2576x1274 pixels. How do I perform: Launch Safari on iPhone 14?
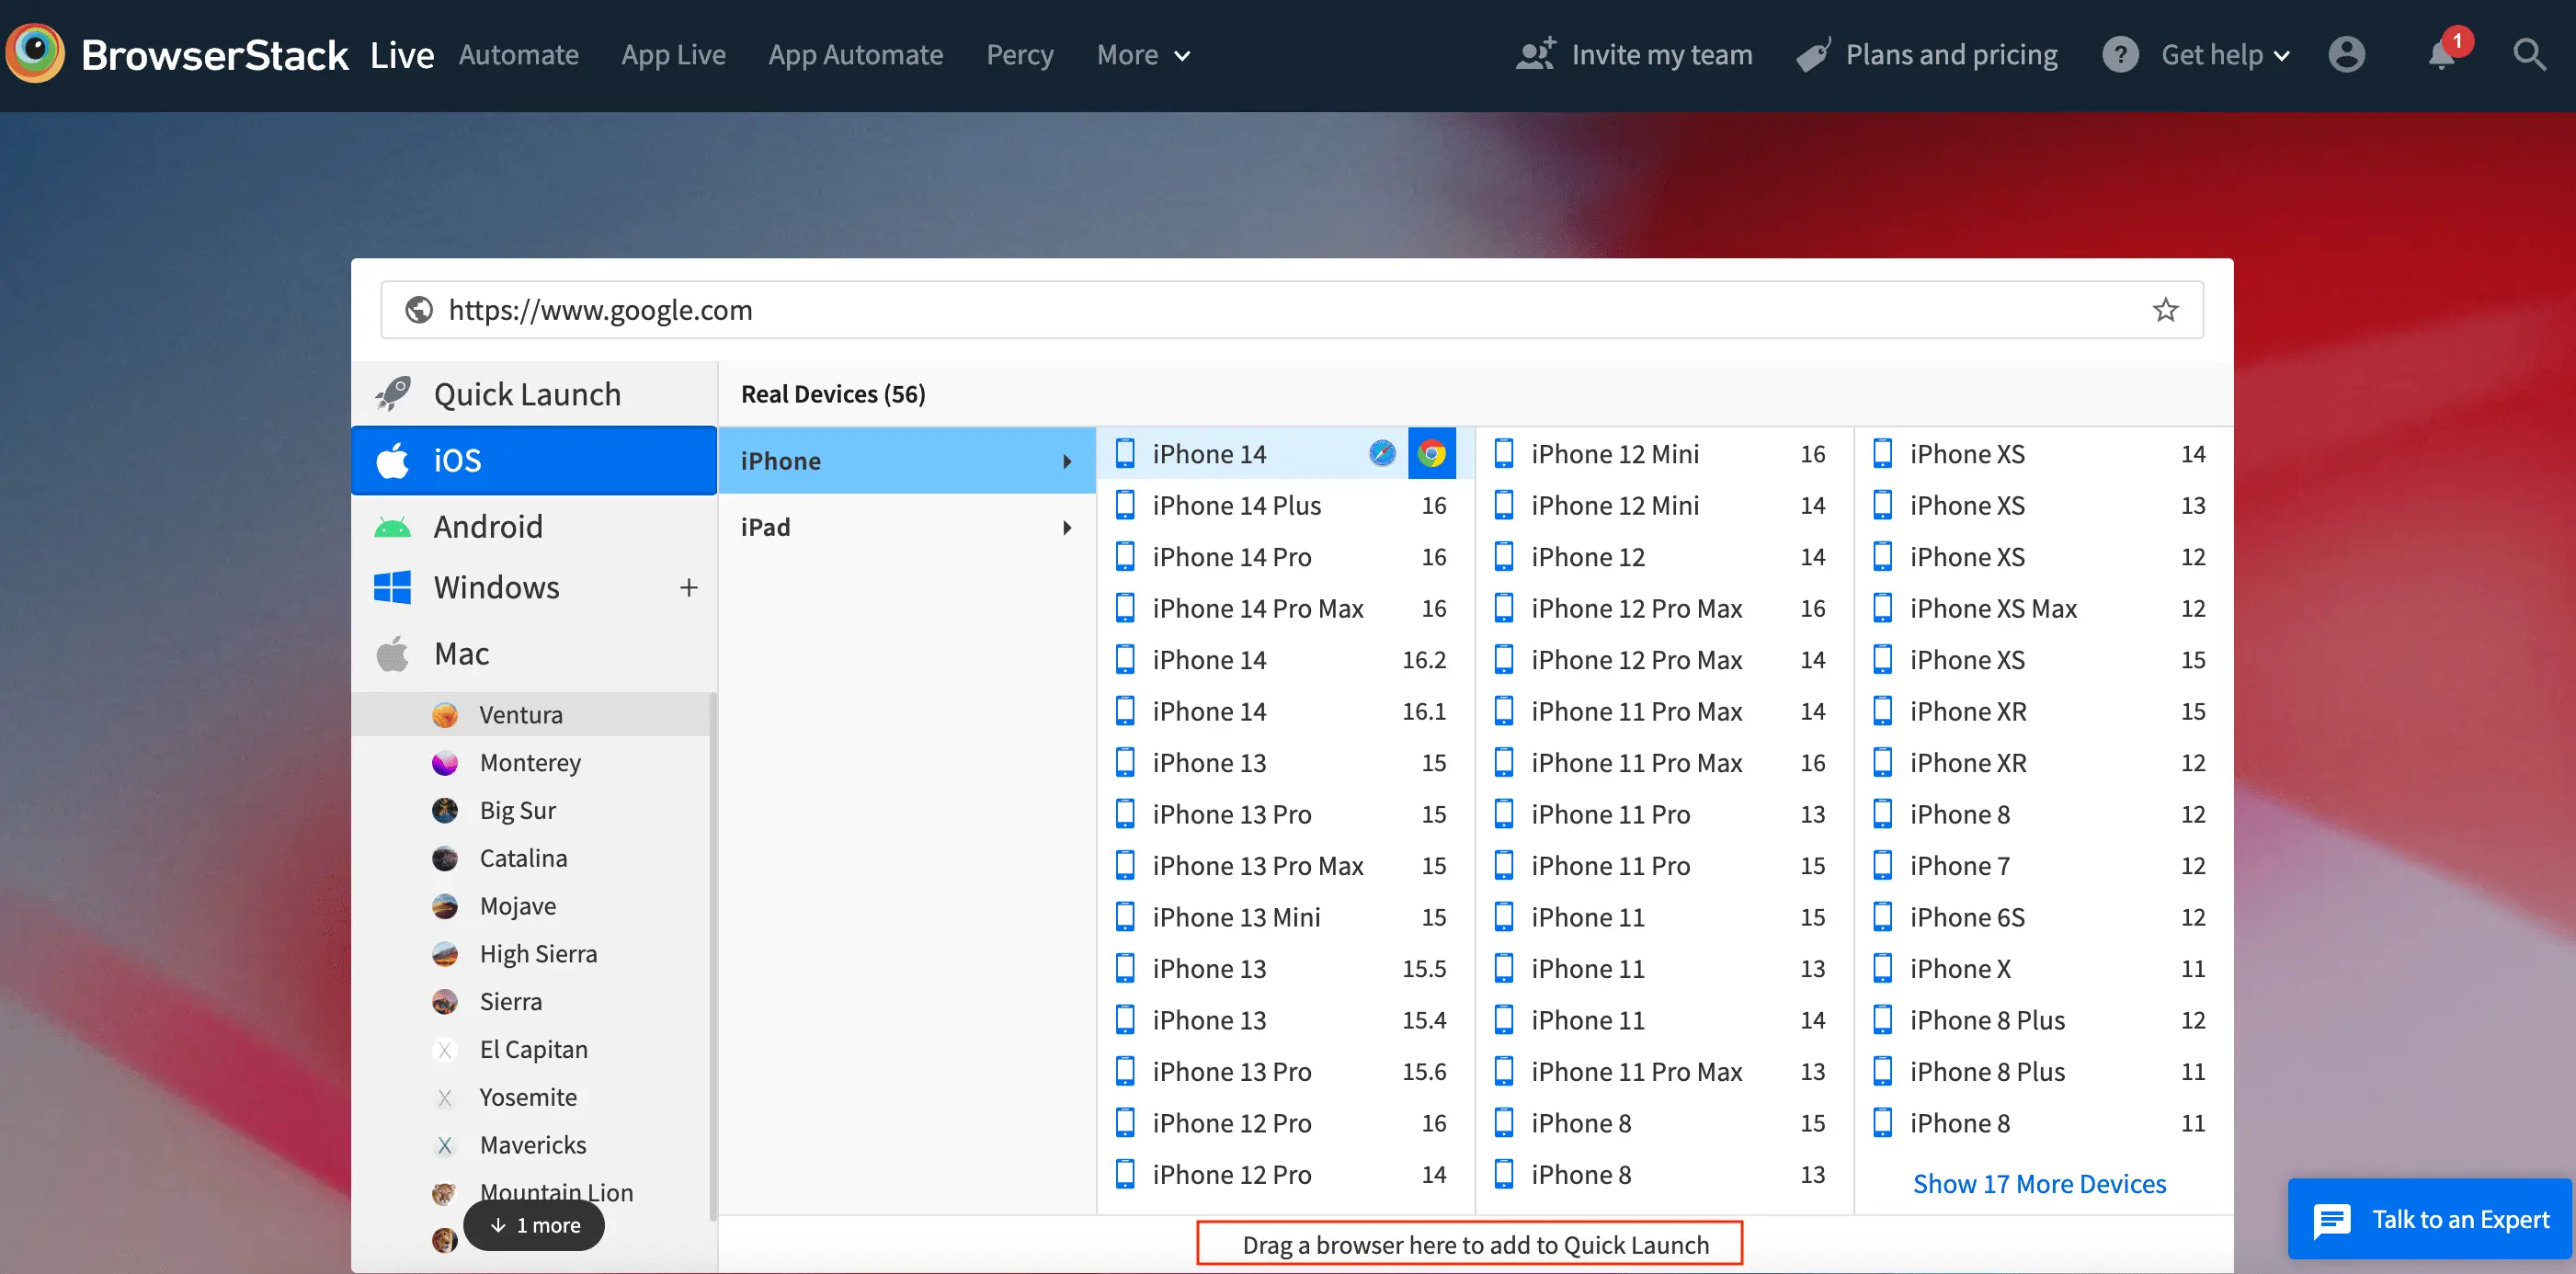click(1382, 454)
